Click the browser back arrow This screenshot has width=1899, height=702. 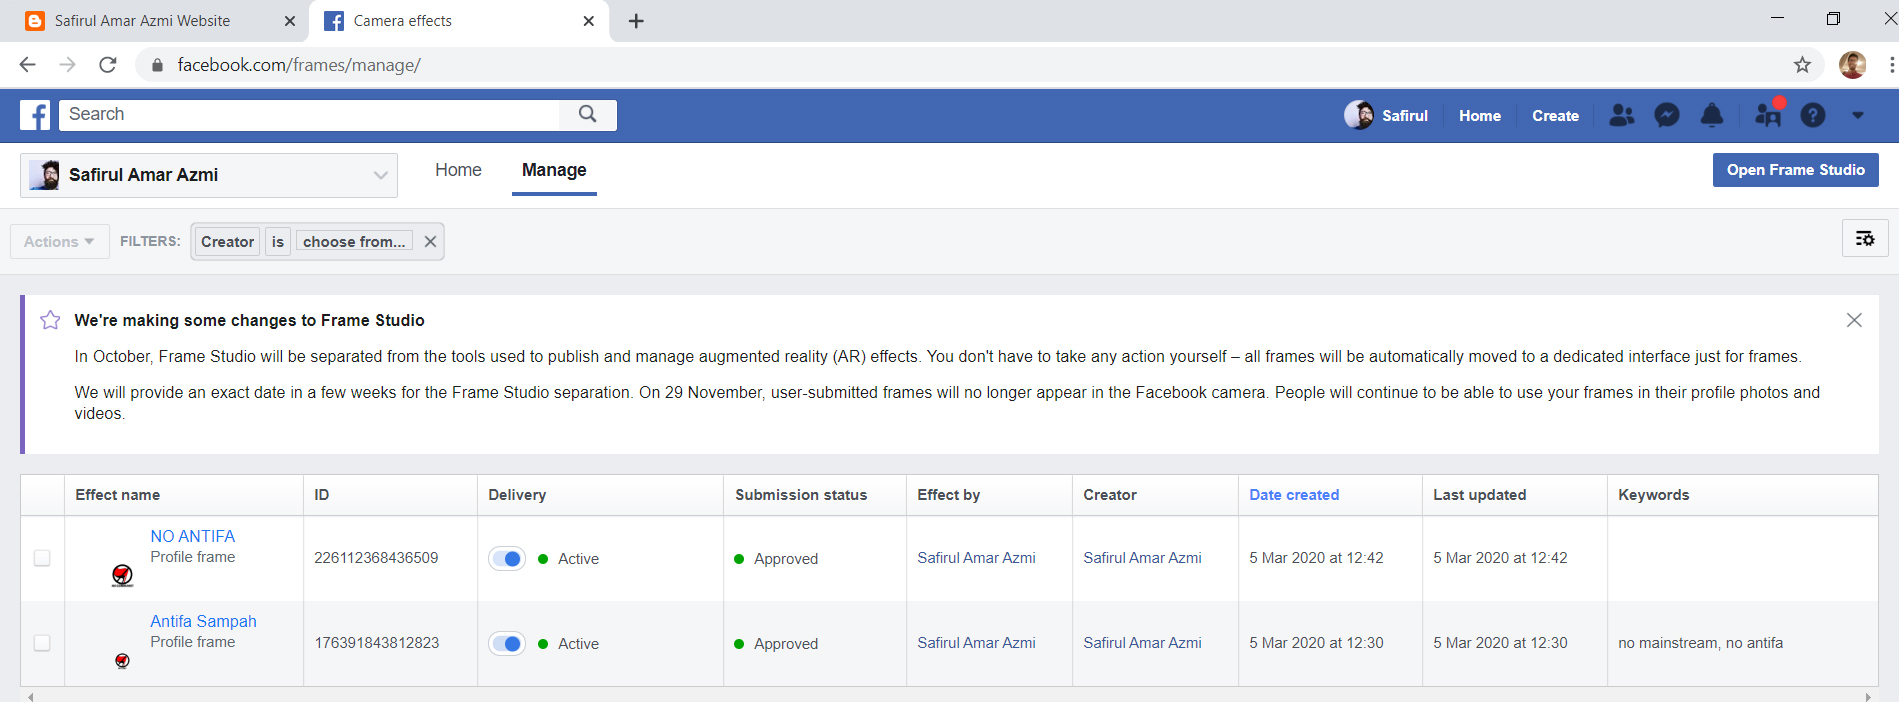point(27,65)
